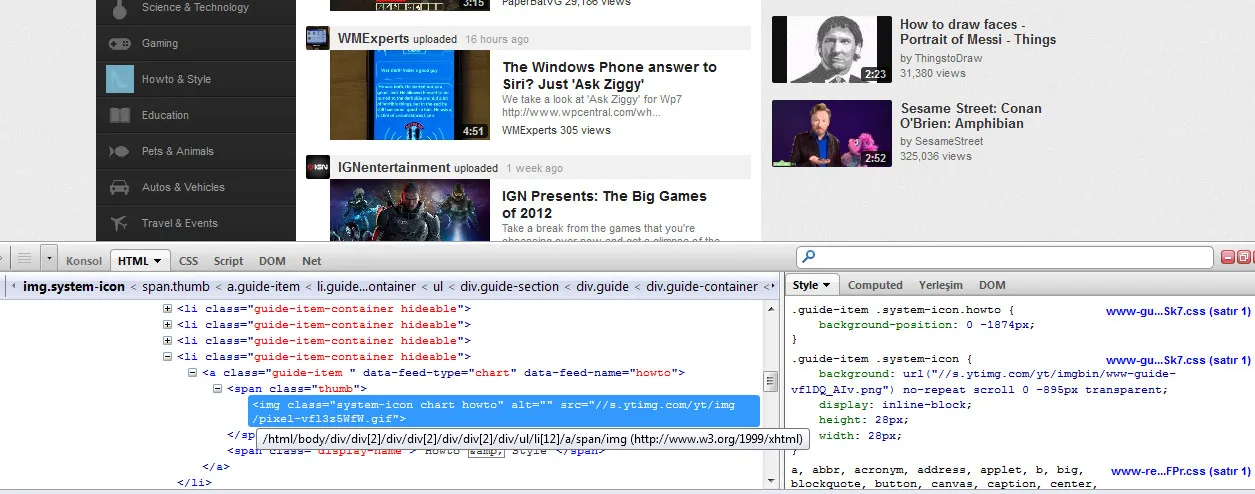The width and height of the screenshot is (1255, 494).
Task: Open the DOM side tab next to Yerleşim
Action: [x=992, y=285]
